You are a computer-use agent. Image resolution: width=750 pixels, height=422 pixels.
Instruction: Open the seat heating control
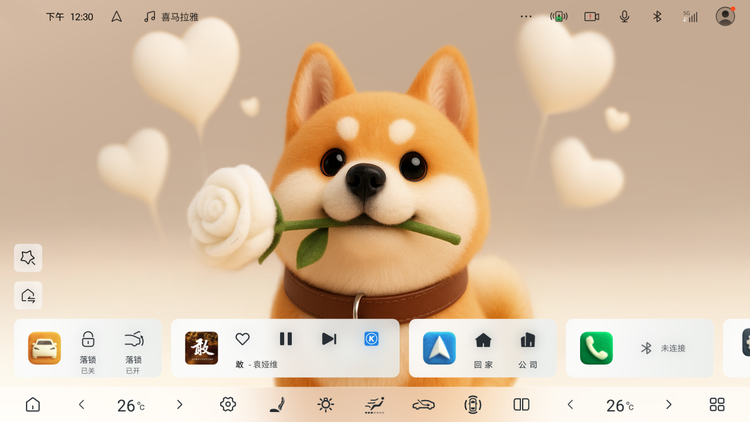click(x=277, y=405)
